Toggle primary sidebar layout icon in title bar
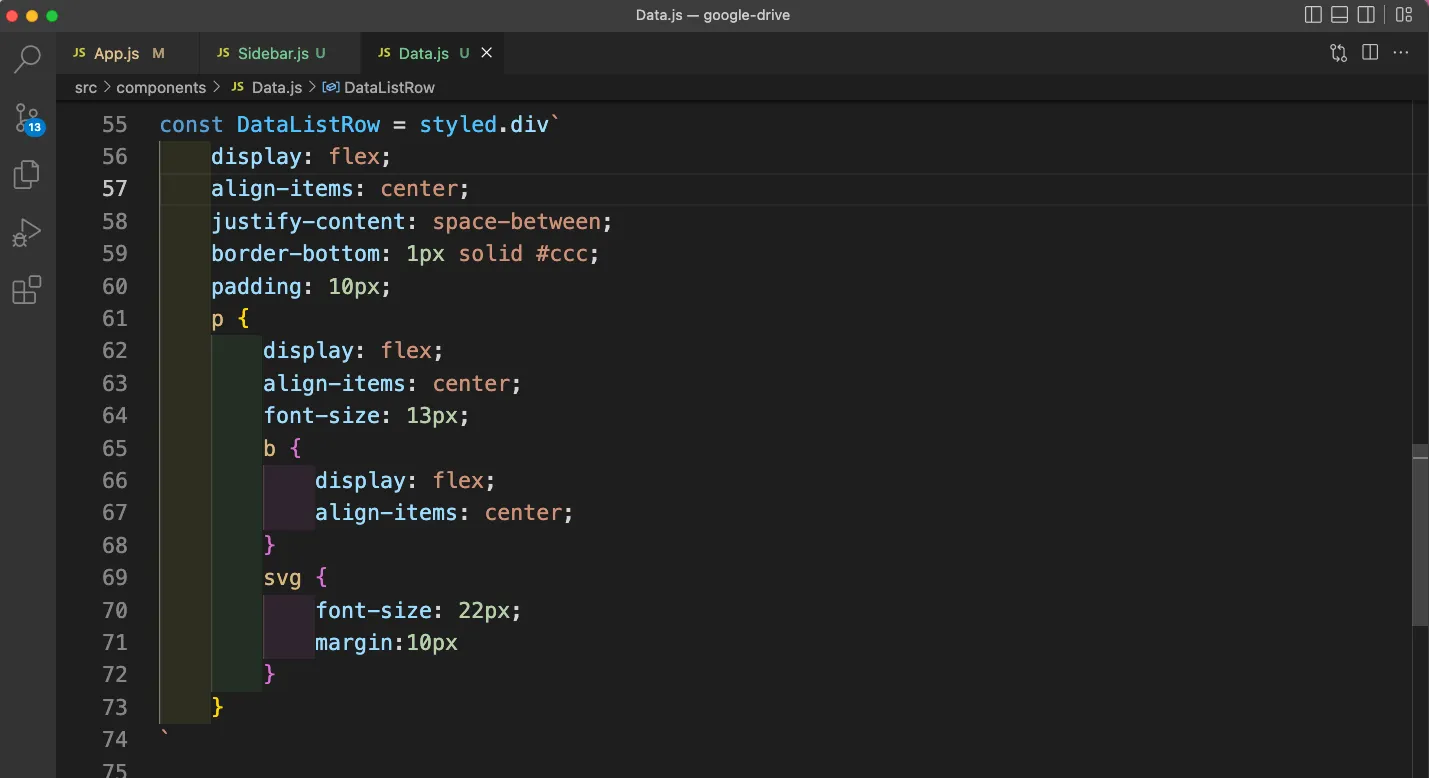The width and height of the screenshot is (1429, 778). (x=1314, y=15)
